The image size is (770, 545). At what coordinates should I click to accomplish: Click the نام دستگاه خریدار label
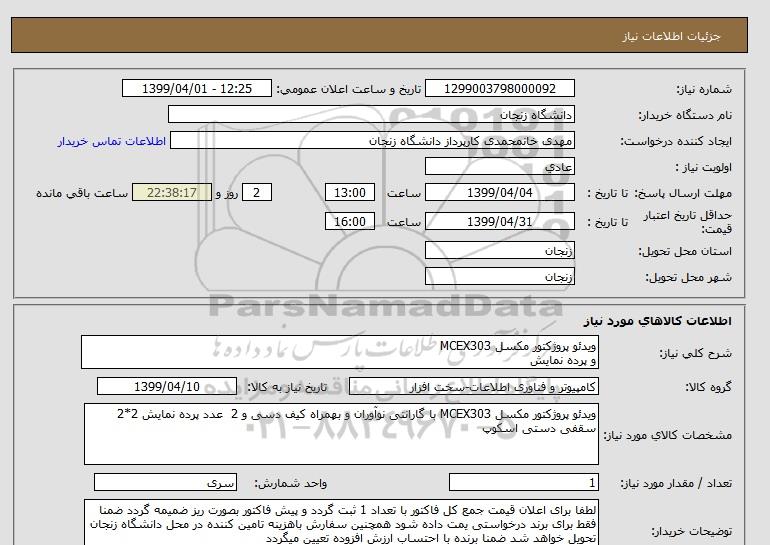(685, 115)
